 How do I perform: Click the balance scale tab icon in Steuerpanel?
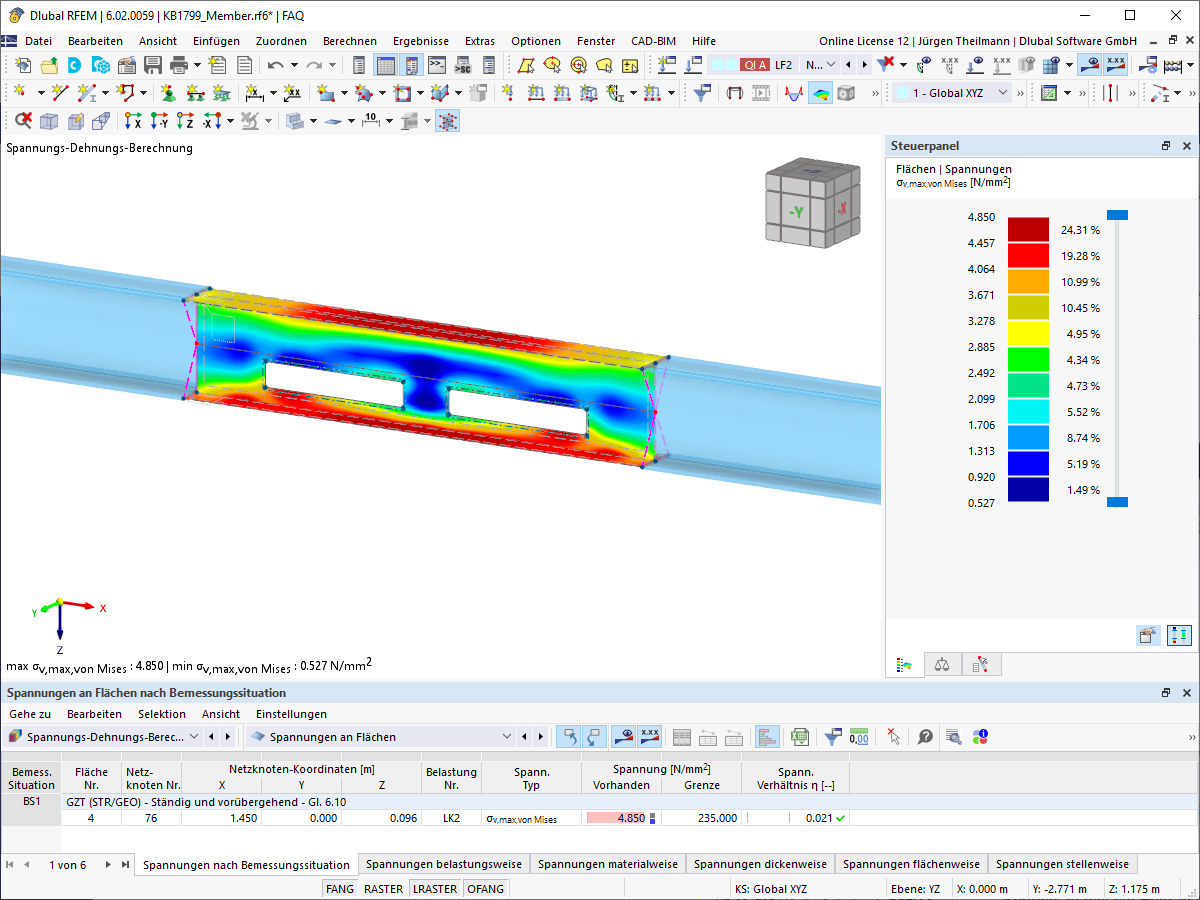point(942,664)
